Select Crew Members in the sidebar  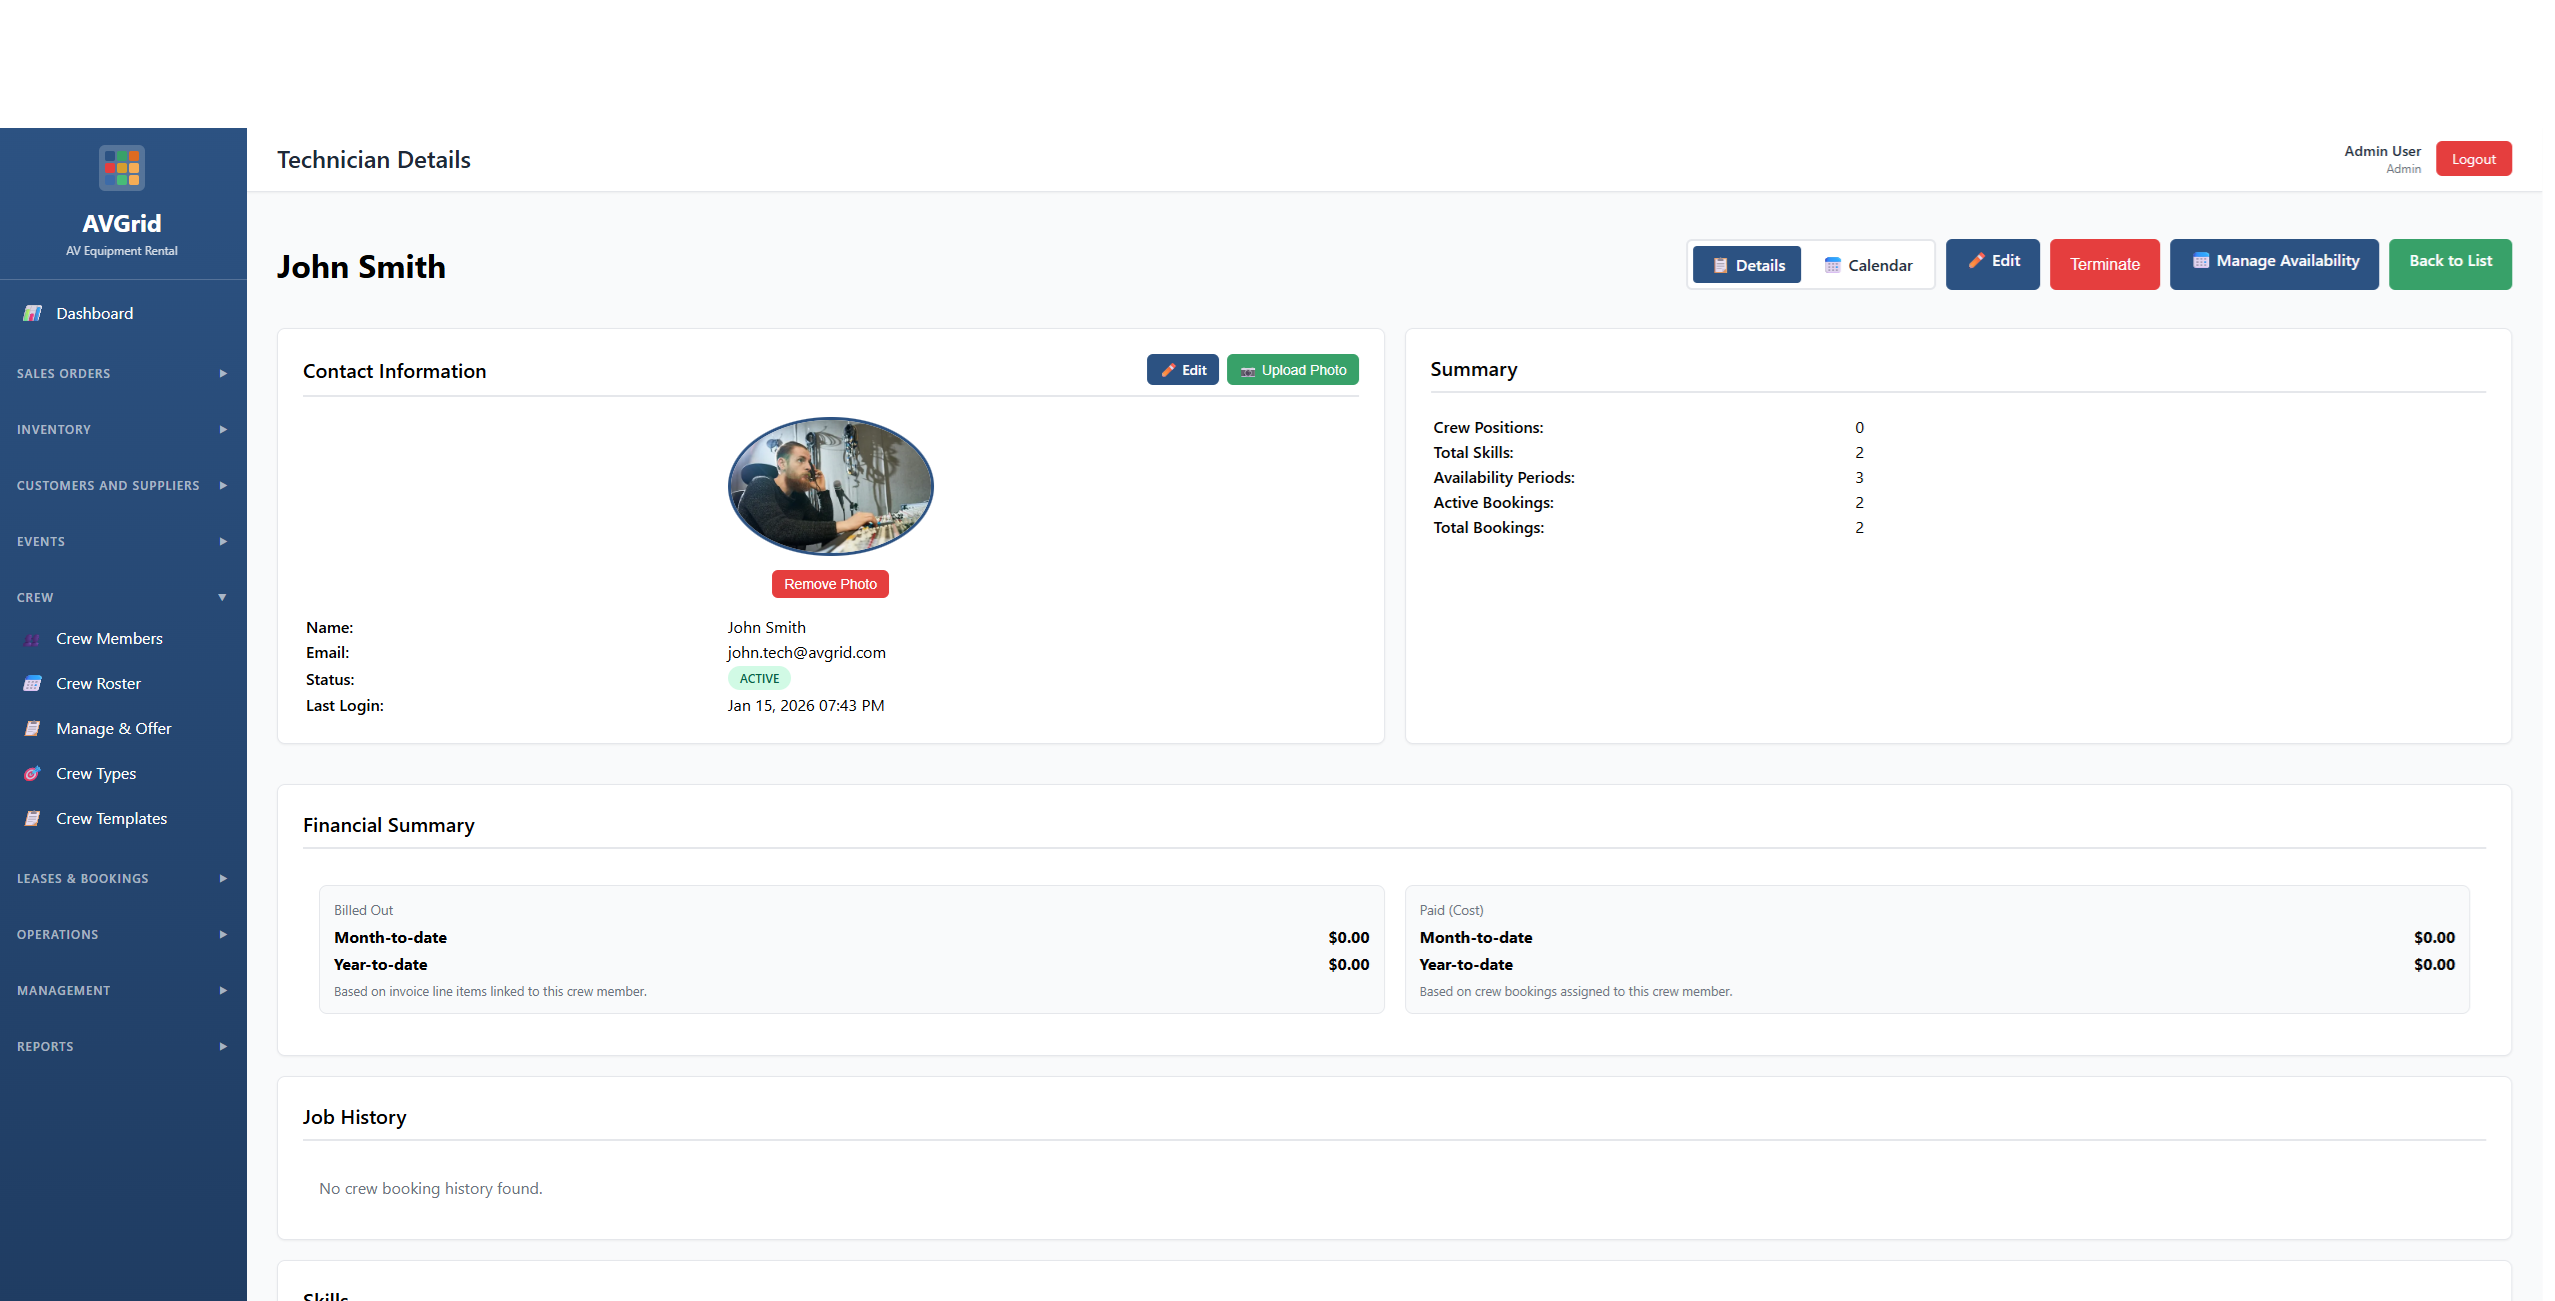click(x=108, y=638)
